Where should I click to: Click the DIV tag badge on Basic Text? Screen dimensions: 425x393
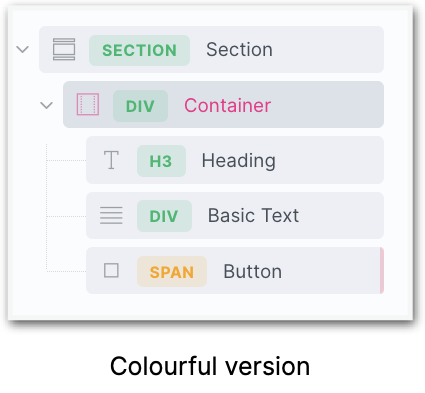164,216
